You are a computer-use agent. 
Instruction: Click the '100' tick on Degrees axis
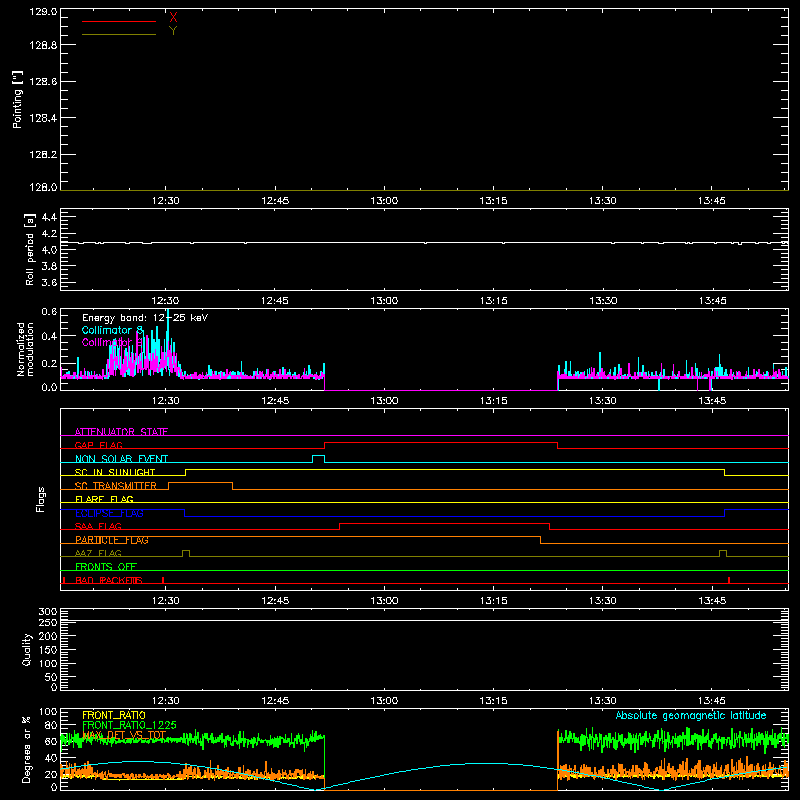coord(47,712)
